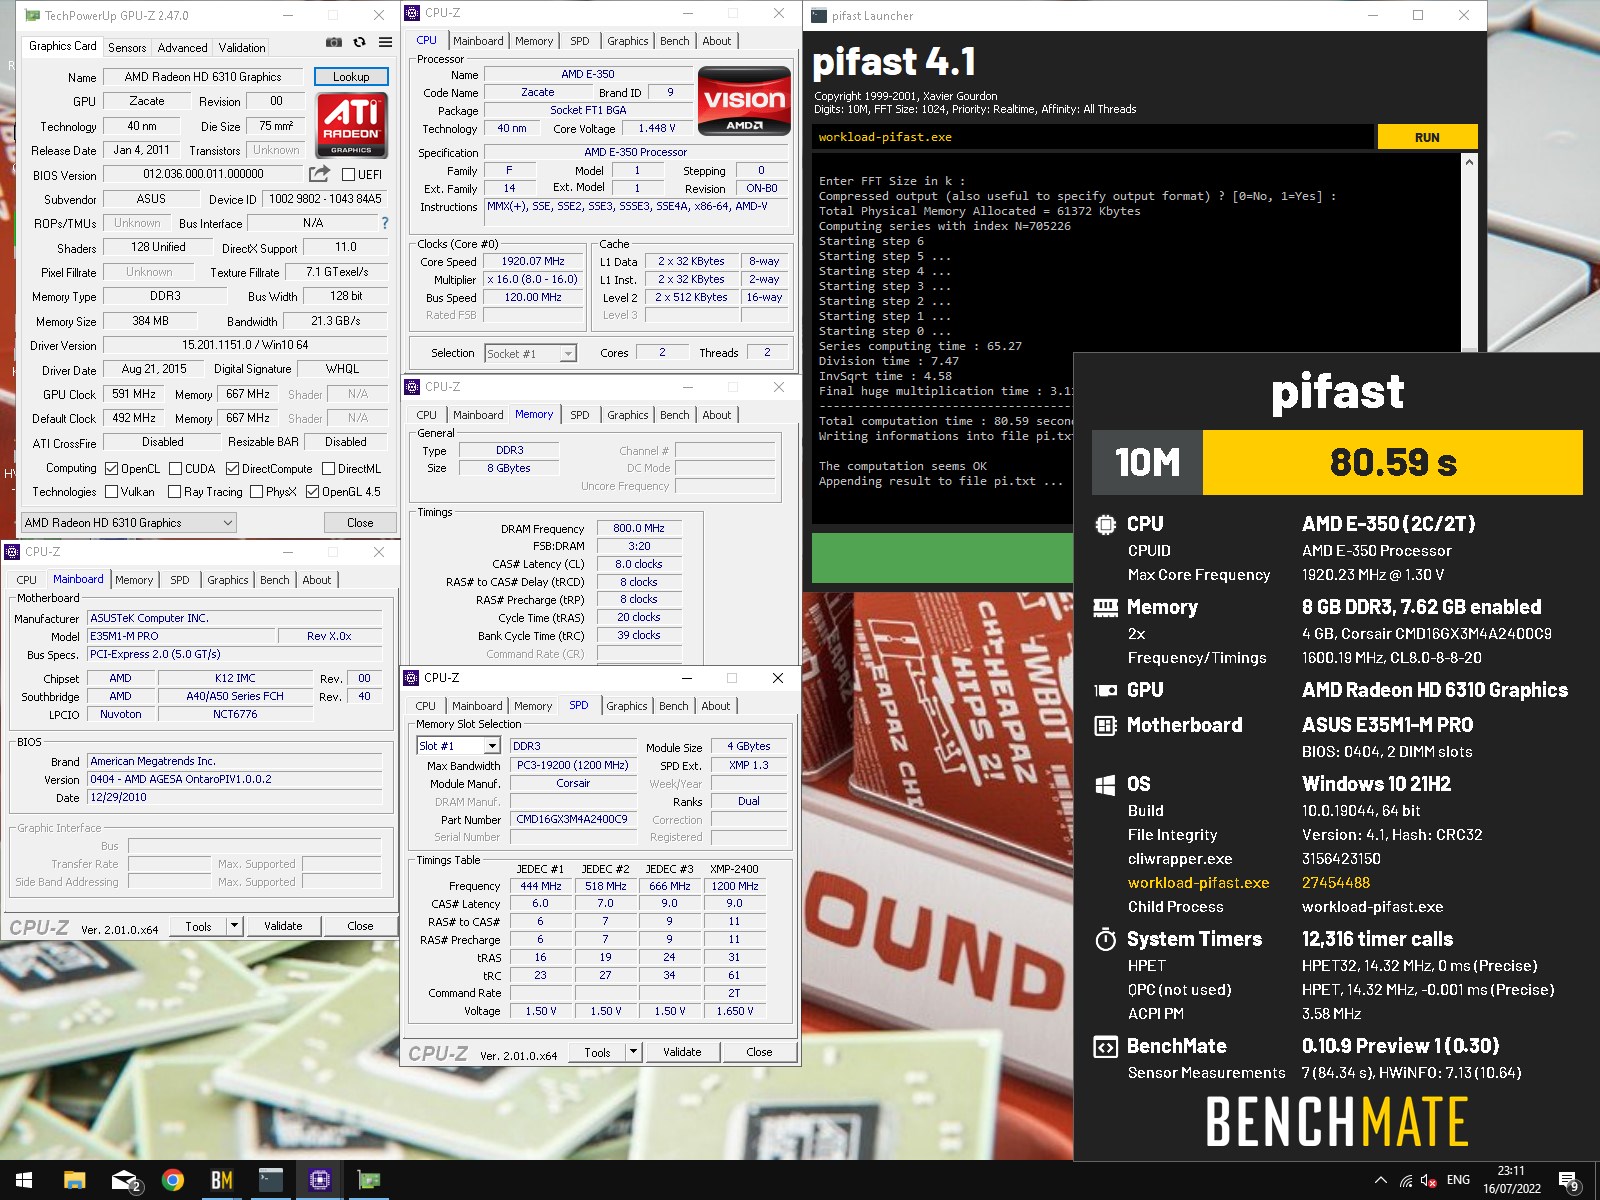Click the CPU chip icon in the BenchMate panel
This screenshot has height=1200, width=1600.
tap(1105, 524)
